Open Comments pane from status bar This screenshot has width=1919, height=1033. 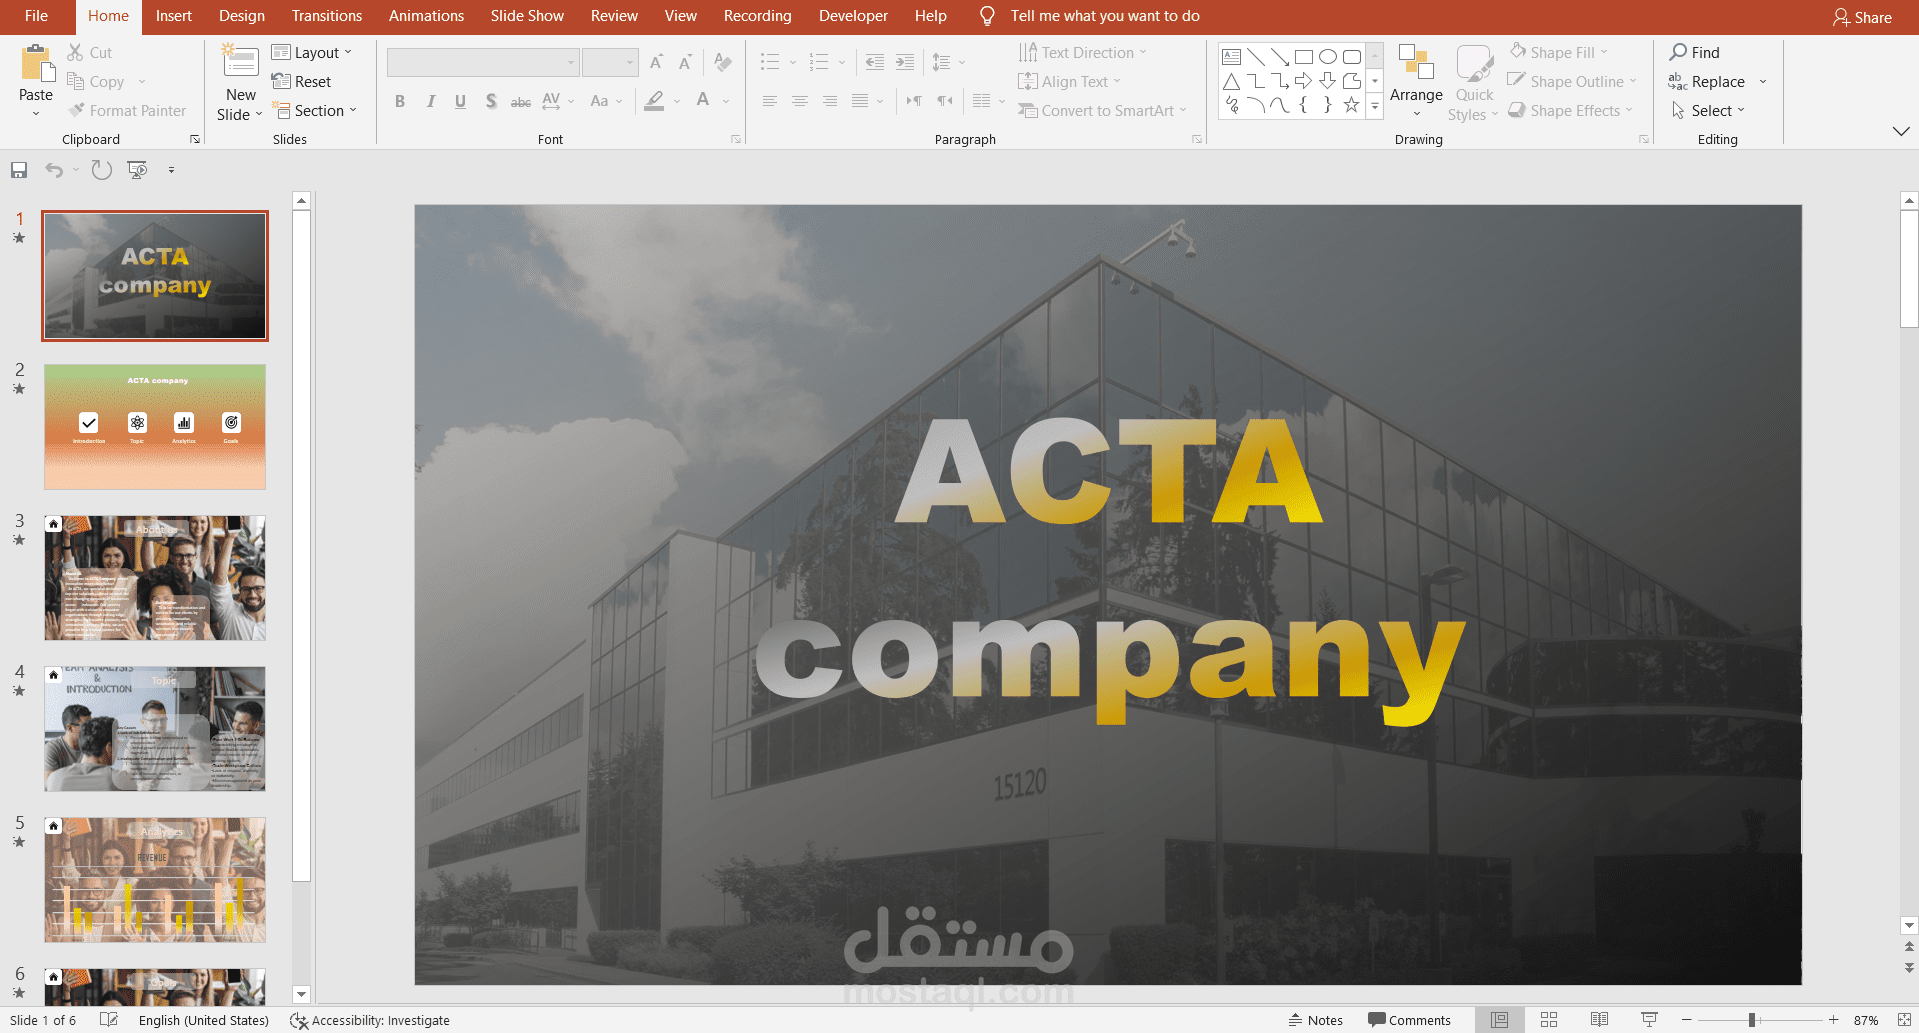(x=1409, y=1020)
